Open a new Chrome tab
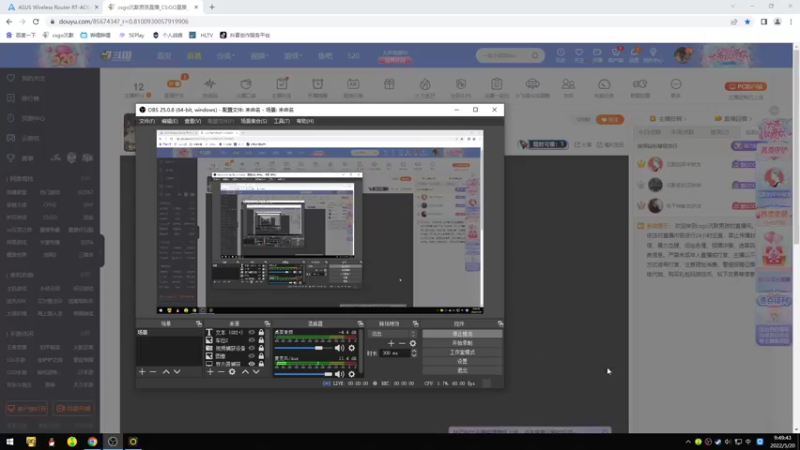800x450 pixels. pos(212,7)
